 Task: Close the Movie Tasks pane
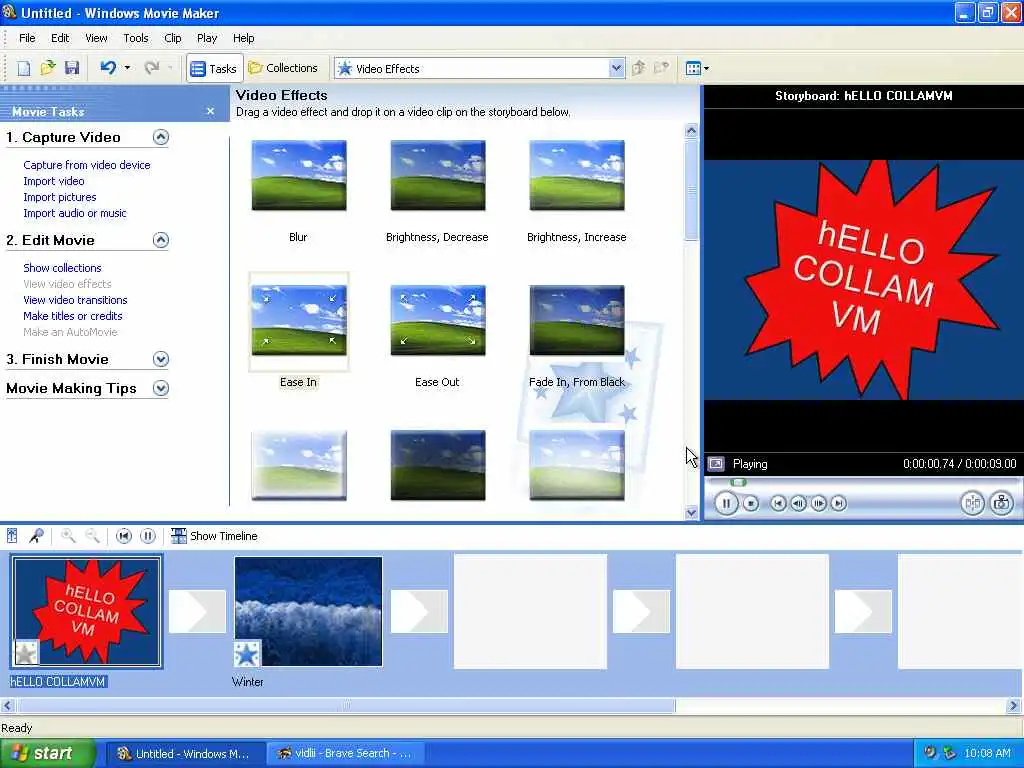pos(210,112)
